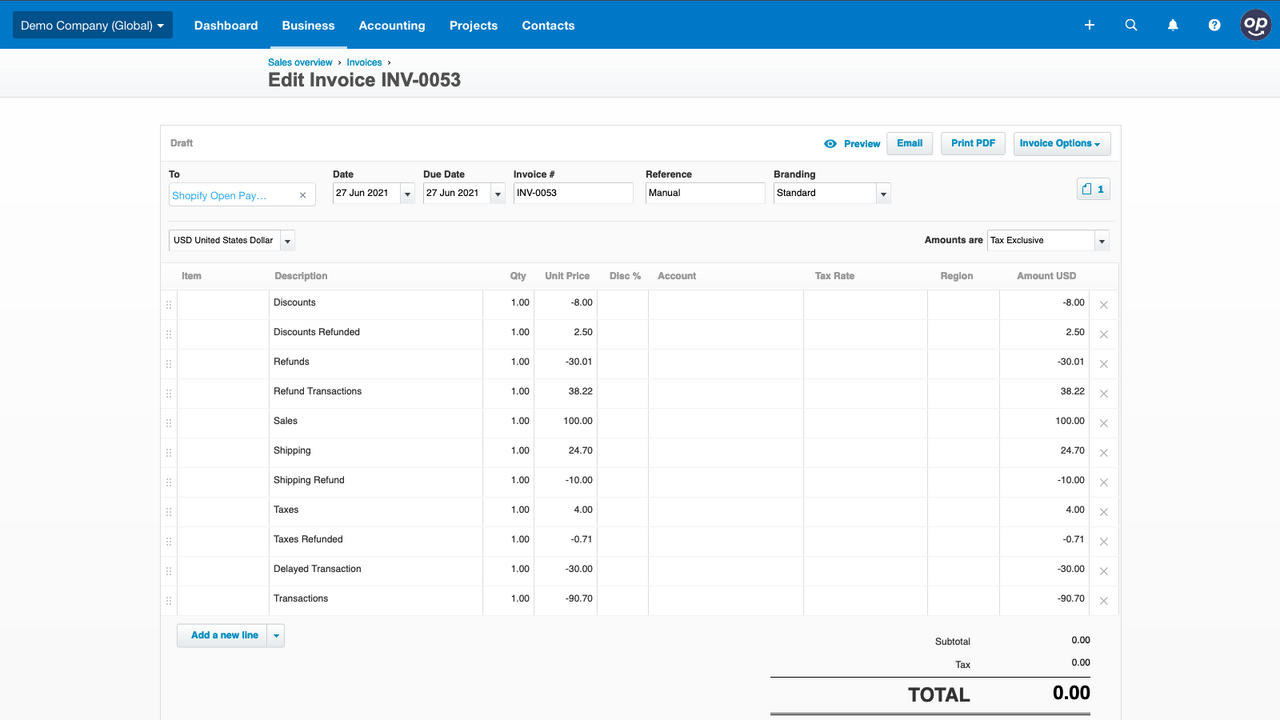The height and width of the screenshot is (720, 1280).
Task: Expand the Add a new line dropdown arrow
Action: click(275, 635)
